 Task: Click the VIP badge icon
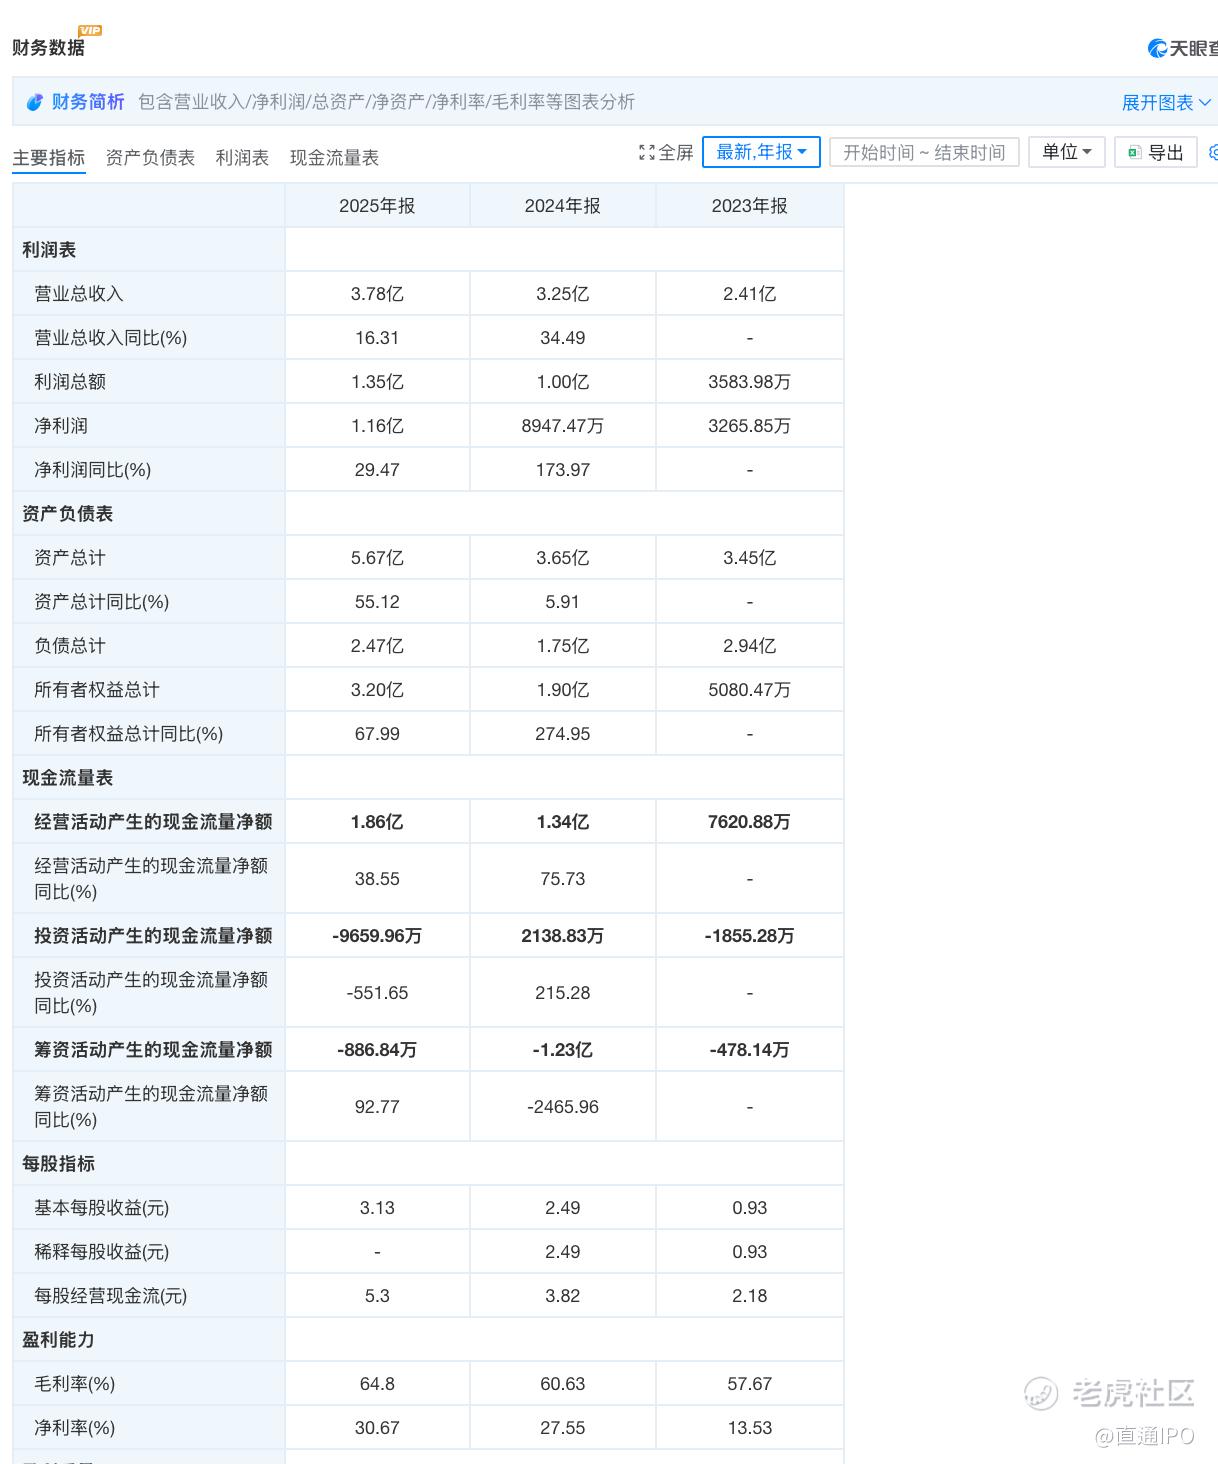[x=90, y=31]
